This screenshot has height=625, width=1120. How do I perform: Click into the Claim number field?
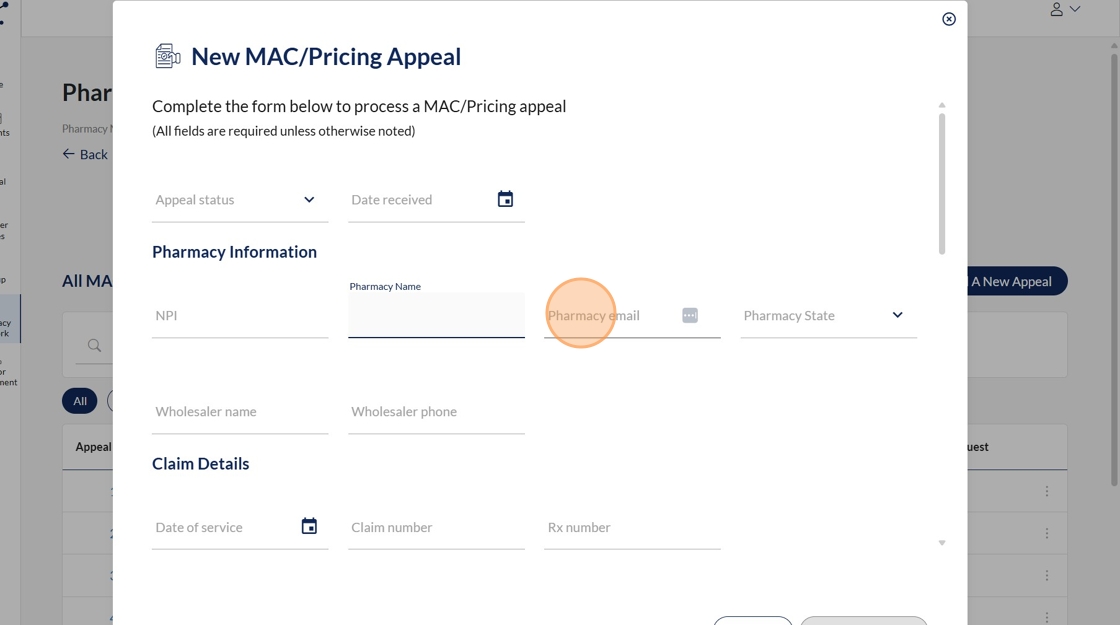(436, 528)
